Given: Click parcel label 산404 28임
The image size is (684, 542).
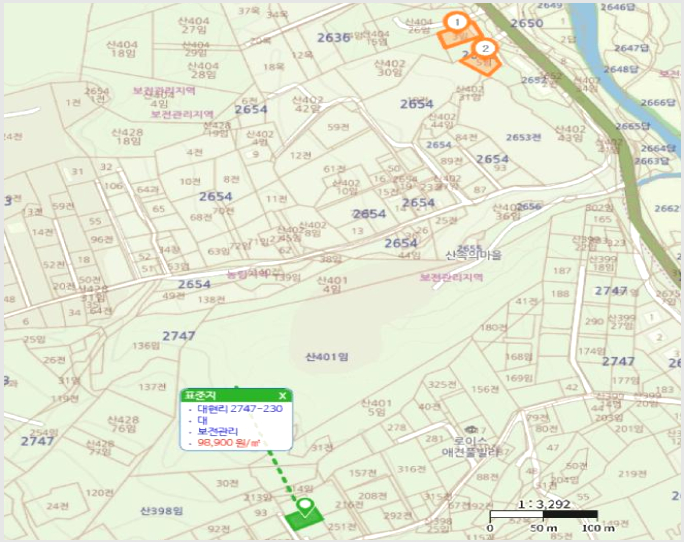Looking at the screenshot, I should click(203, 70).
